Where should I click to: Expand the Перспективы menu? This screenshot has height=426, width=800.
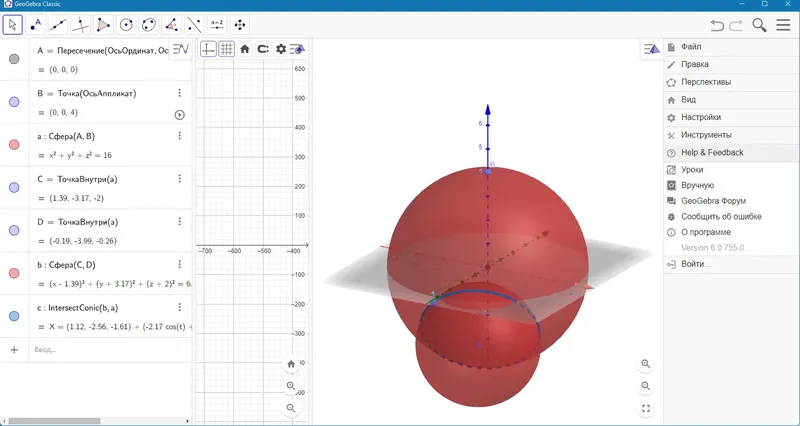[x=732, y=82]
